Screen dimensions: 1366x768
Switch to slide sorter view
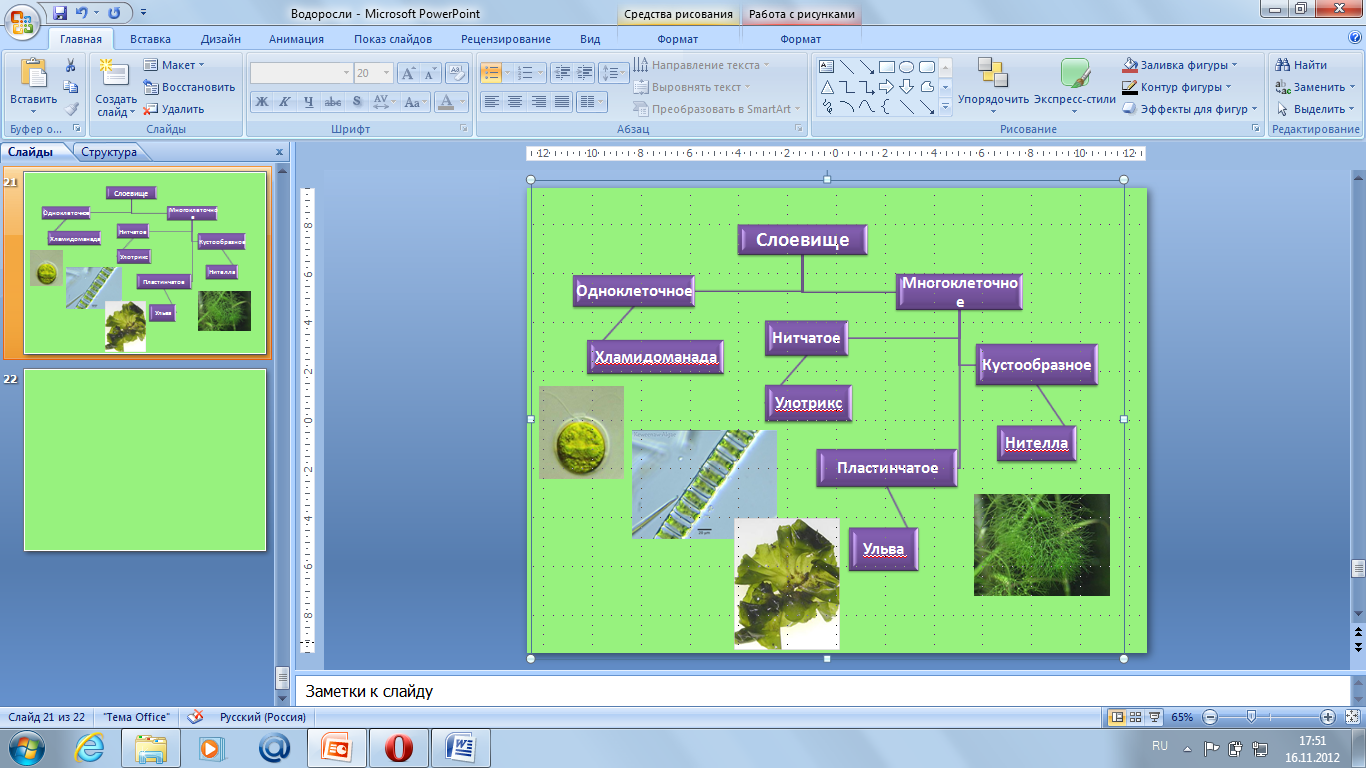coord(1135,717)
